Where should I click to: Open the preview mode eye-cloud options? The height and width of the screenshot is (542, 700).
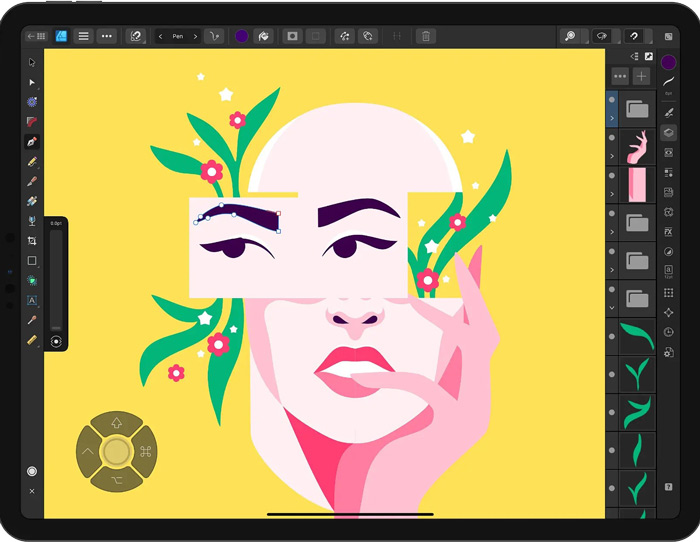pos(602,36)
